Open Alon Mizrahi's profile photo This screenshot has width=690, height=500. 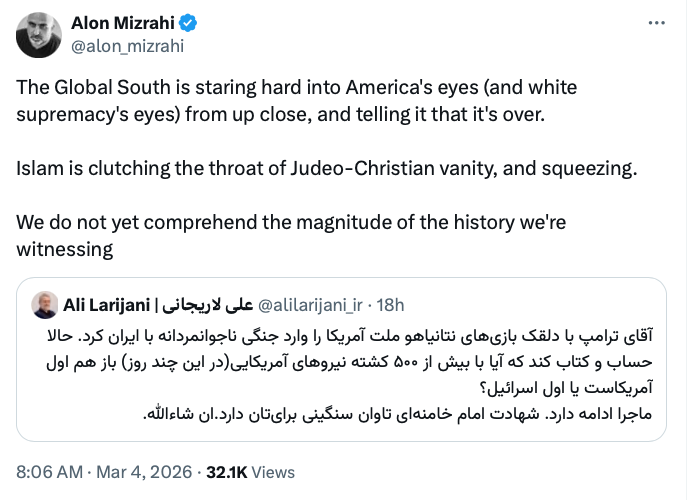40,33
